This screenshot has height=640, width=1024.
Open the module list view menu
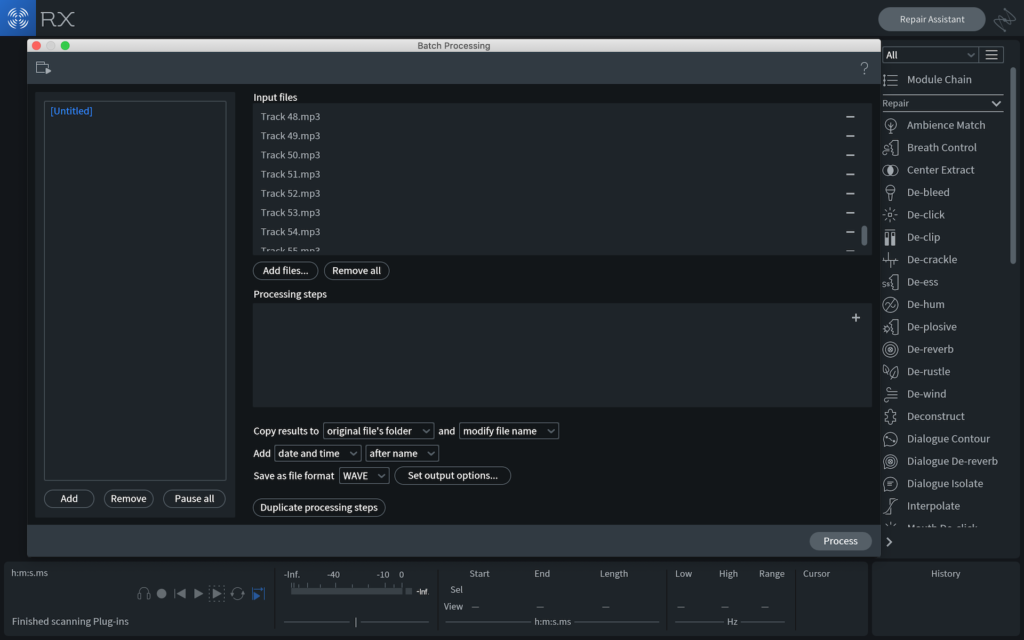[991, 55]
